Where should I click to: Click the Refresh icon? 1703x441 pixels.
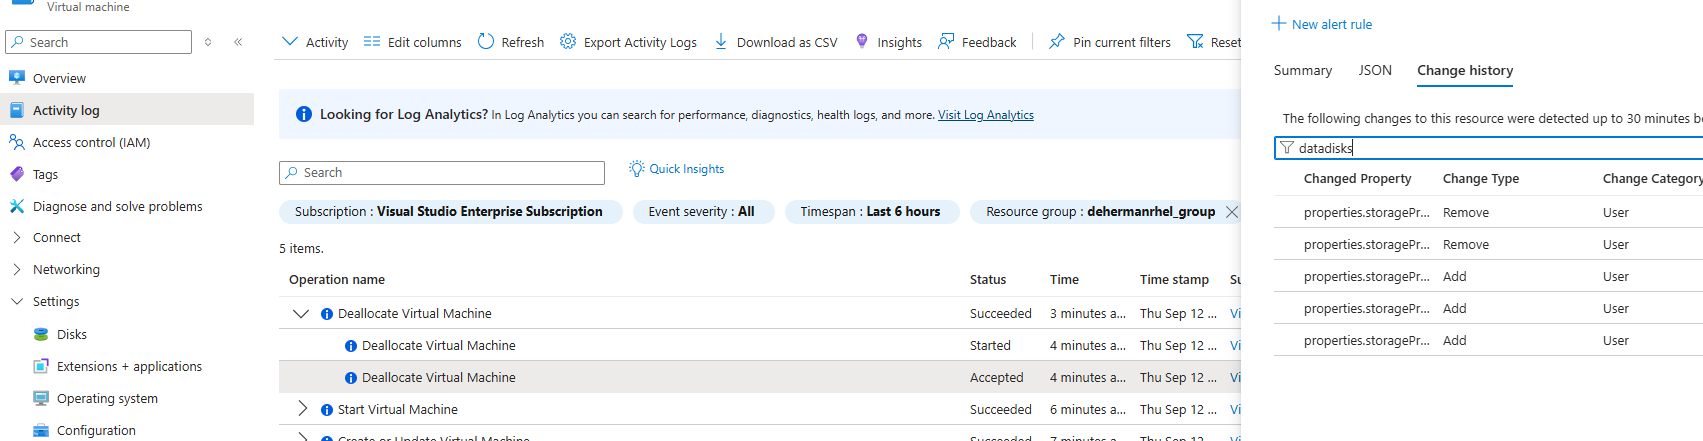point(486,41)
